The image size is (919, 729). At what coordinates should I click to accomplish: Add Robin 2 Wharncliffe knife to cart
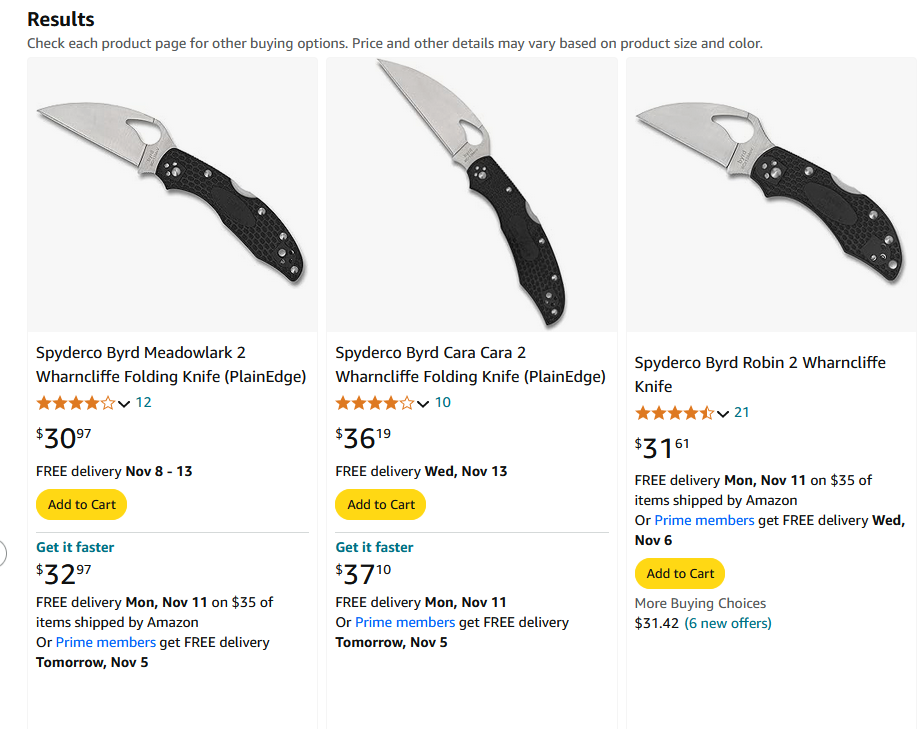pyautogui.click(x=680, y=574)
